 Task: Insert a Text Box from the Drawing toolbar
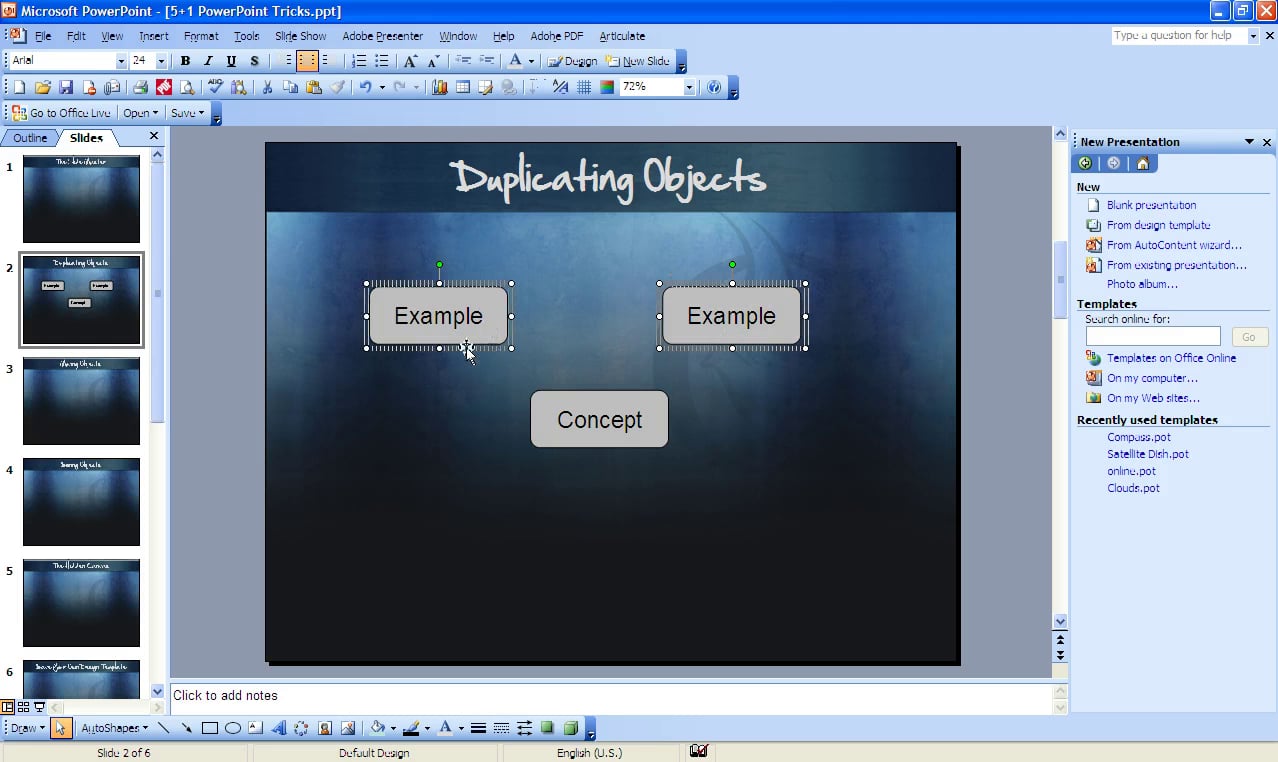pyautogui.click(x=256, y=728)
